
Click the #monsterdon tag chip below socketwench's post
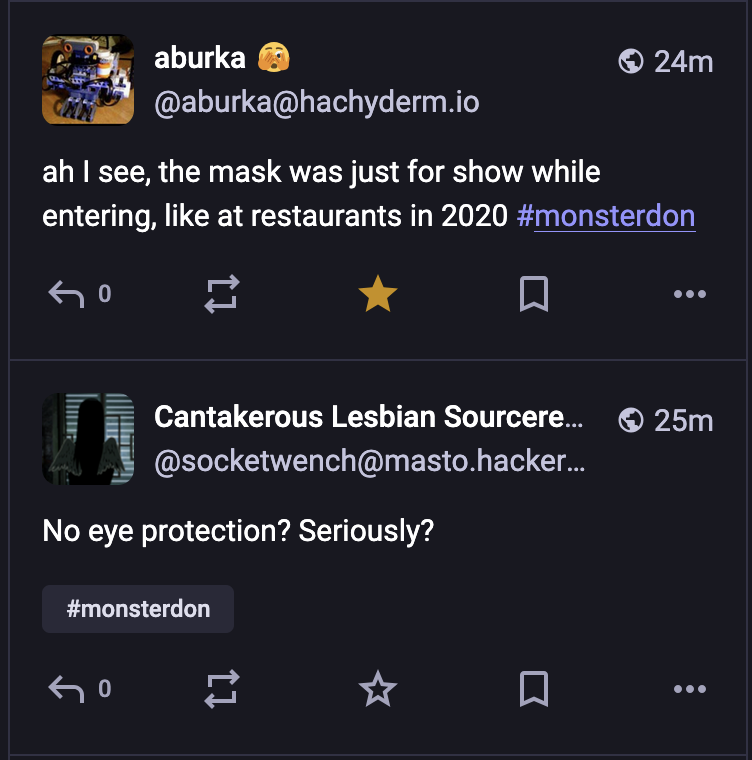(138, 609)
